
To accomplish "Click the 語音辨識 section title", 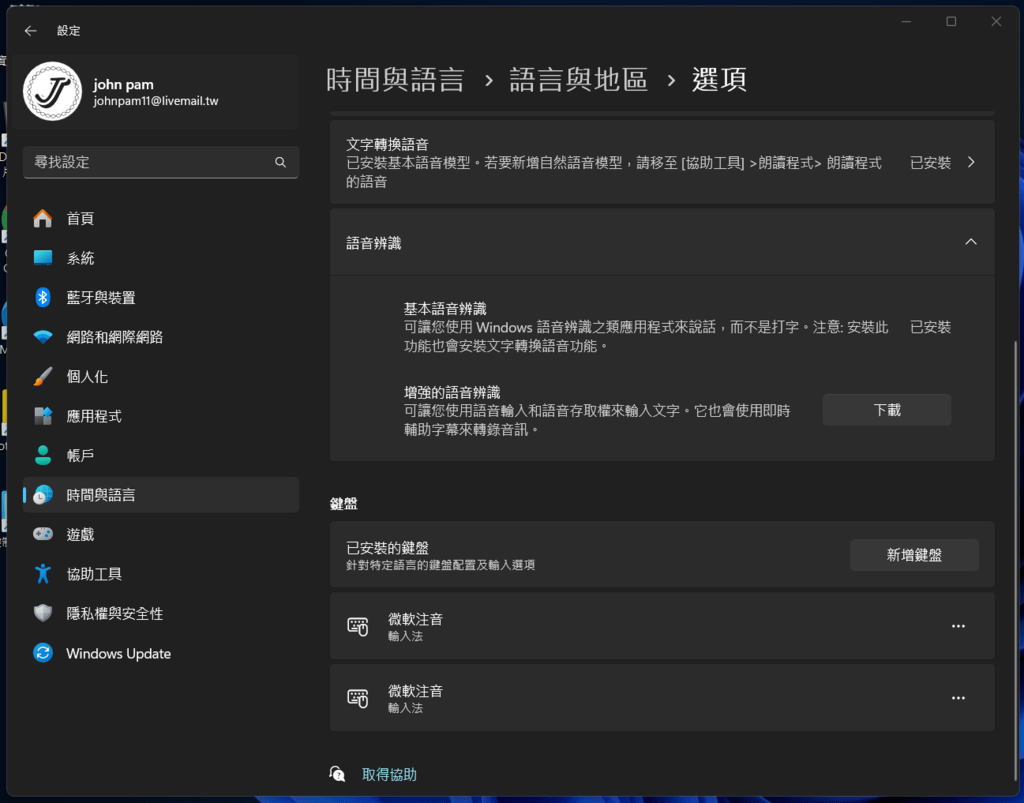I will (374, 243).
